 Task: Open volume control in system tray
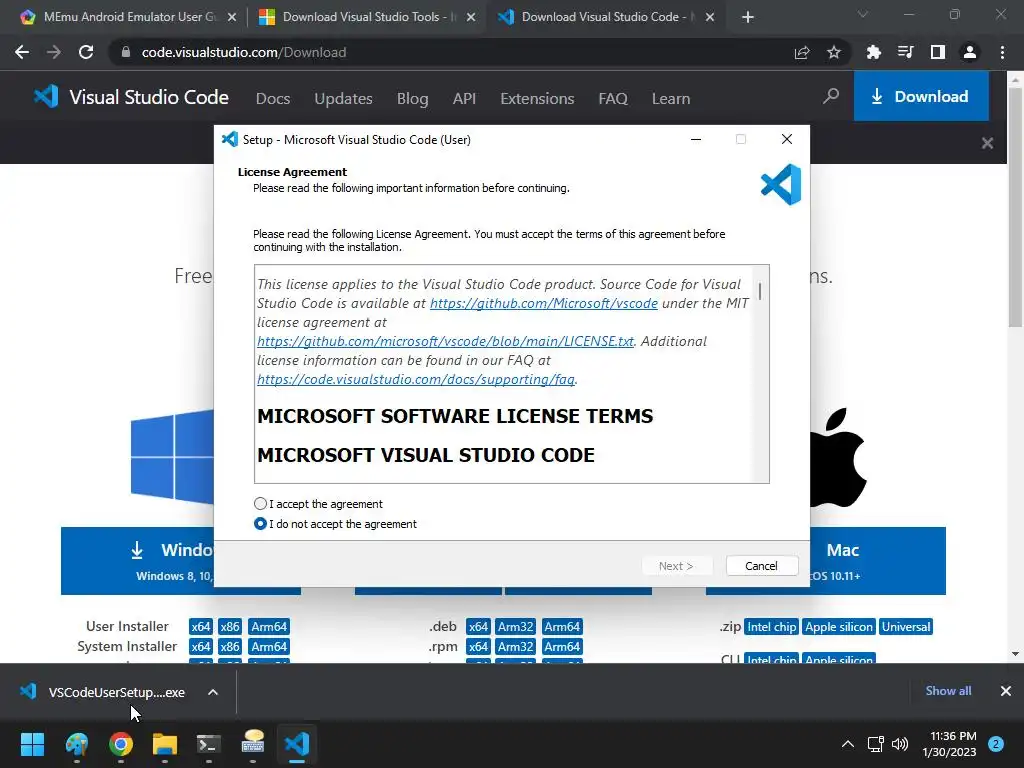tap(900, 744)
